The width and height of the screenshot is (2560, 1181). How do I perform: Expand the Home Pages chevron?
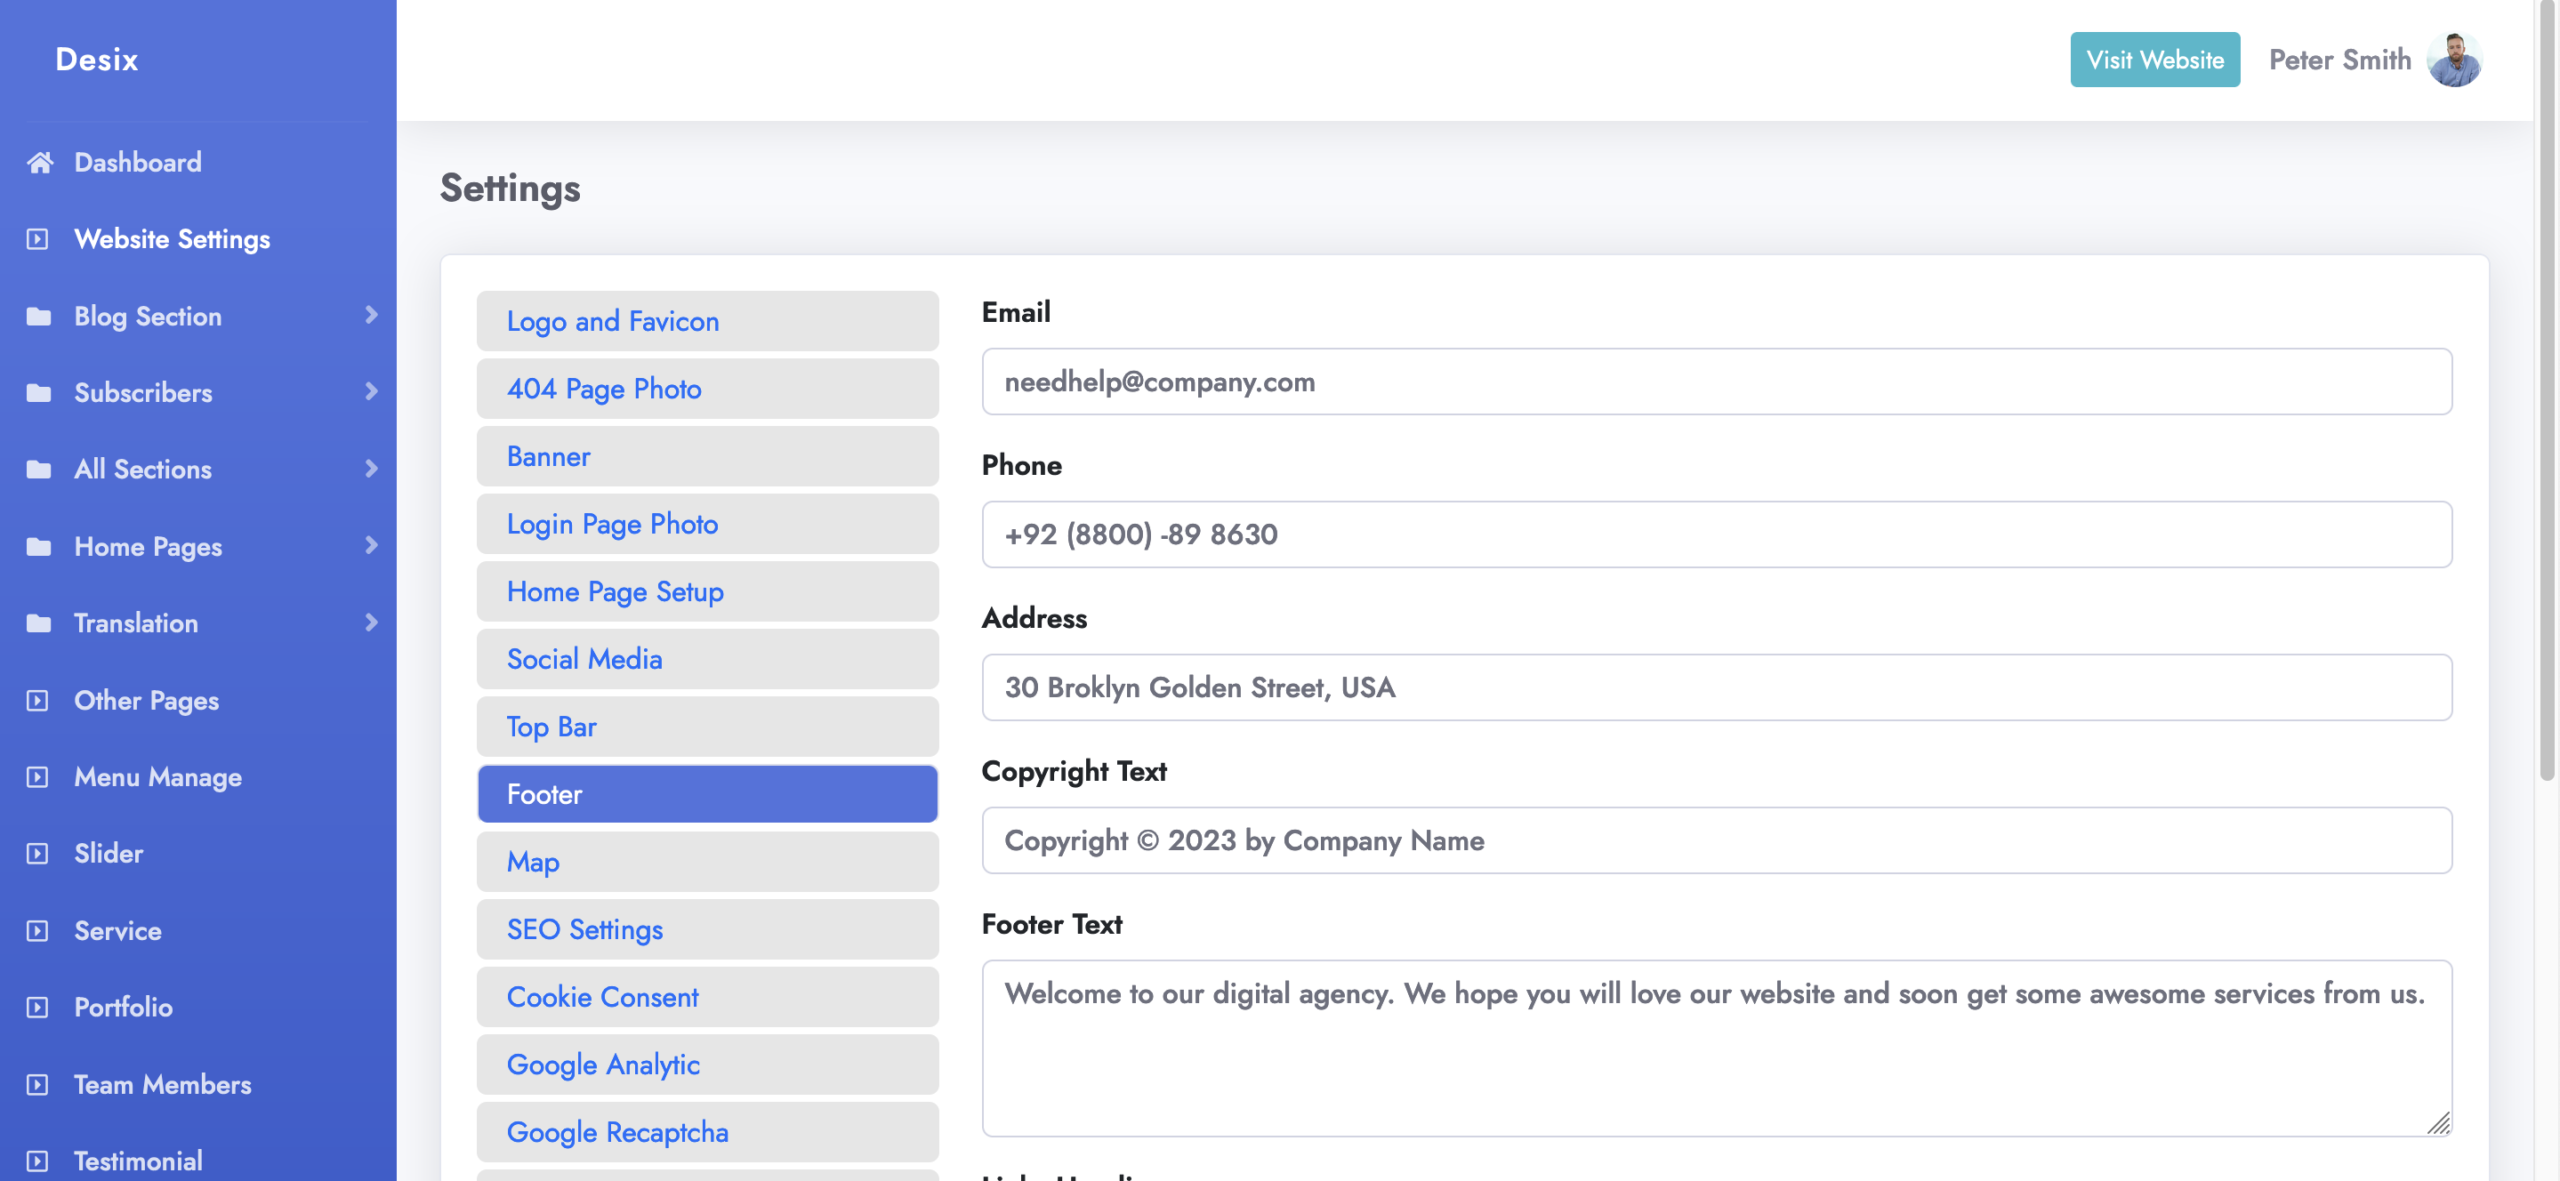pos(371,545)
